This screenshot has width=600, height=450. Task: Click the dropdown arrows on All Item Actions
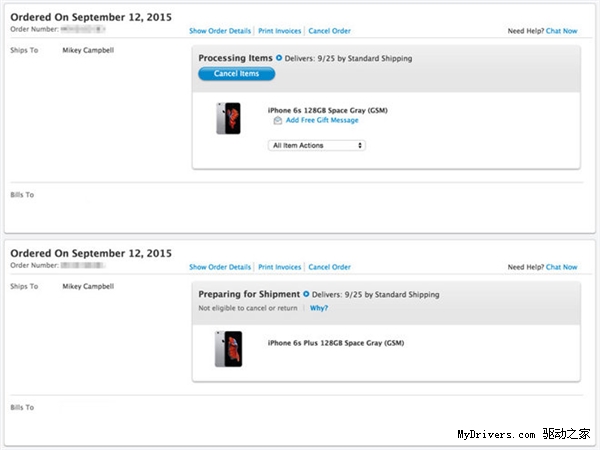pyautogui.click(x=360, y=145)
